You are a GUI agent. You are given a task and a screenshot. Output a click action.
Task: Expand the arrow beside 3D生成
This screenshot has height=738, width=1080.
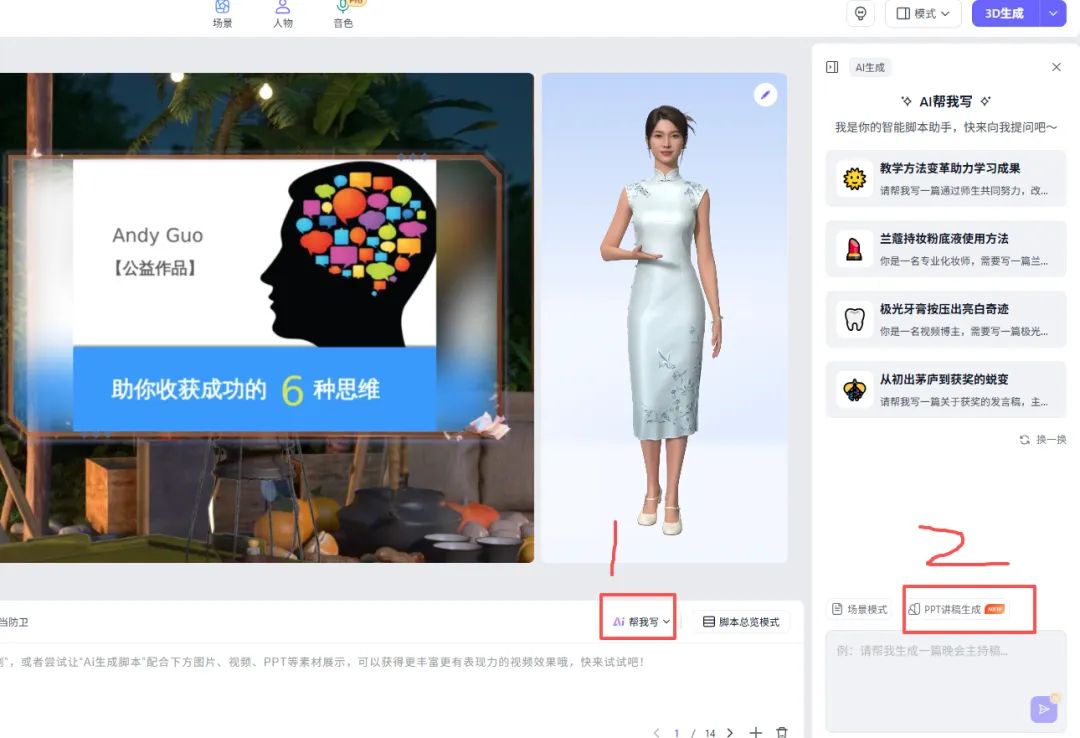[1052, 13]
